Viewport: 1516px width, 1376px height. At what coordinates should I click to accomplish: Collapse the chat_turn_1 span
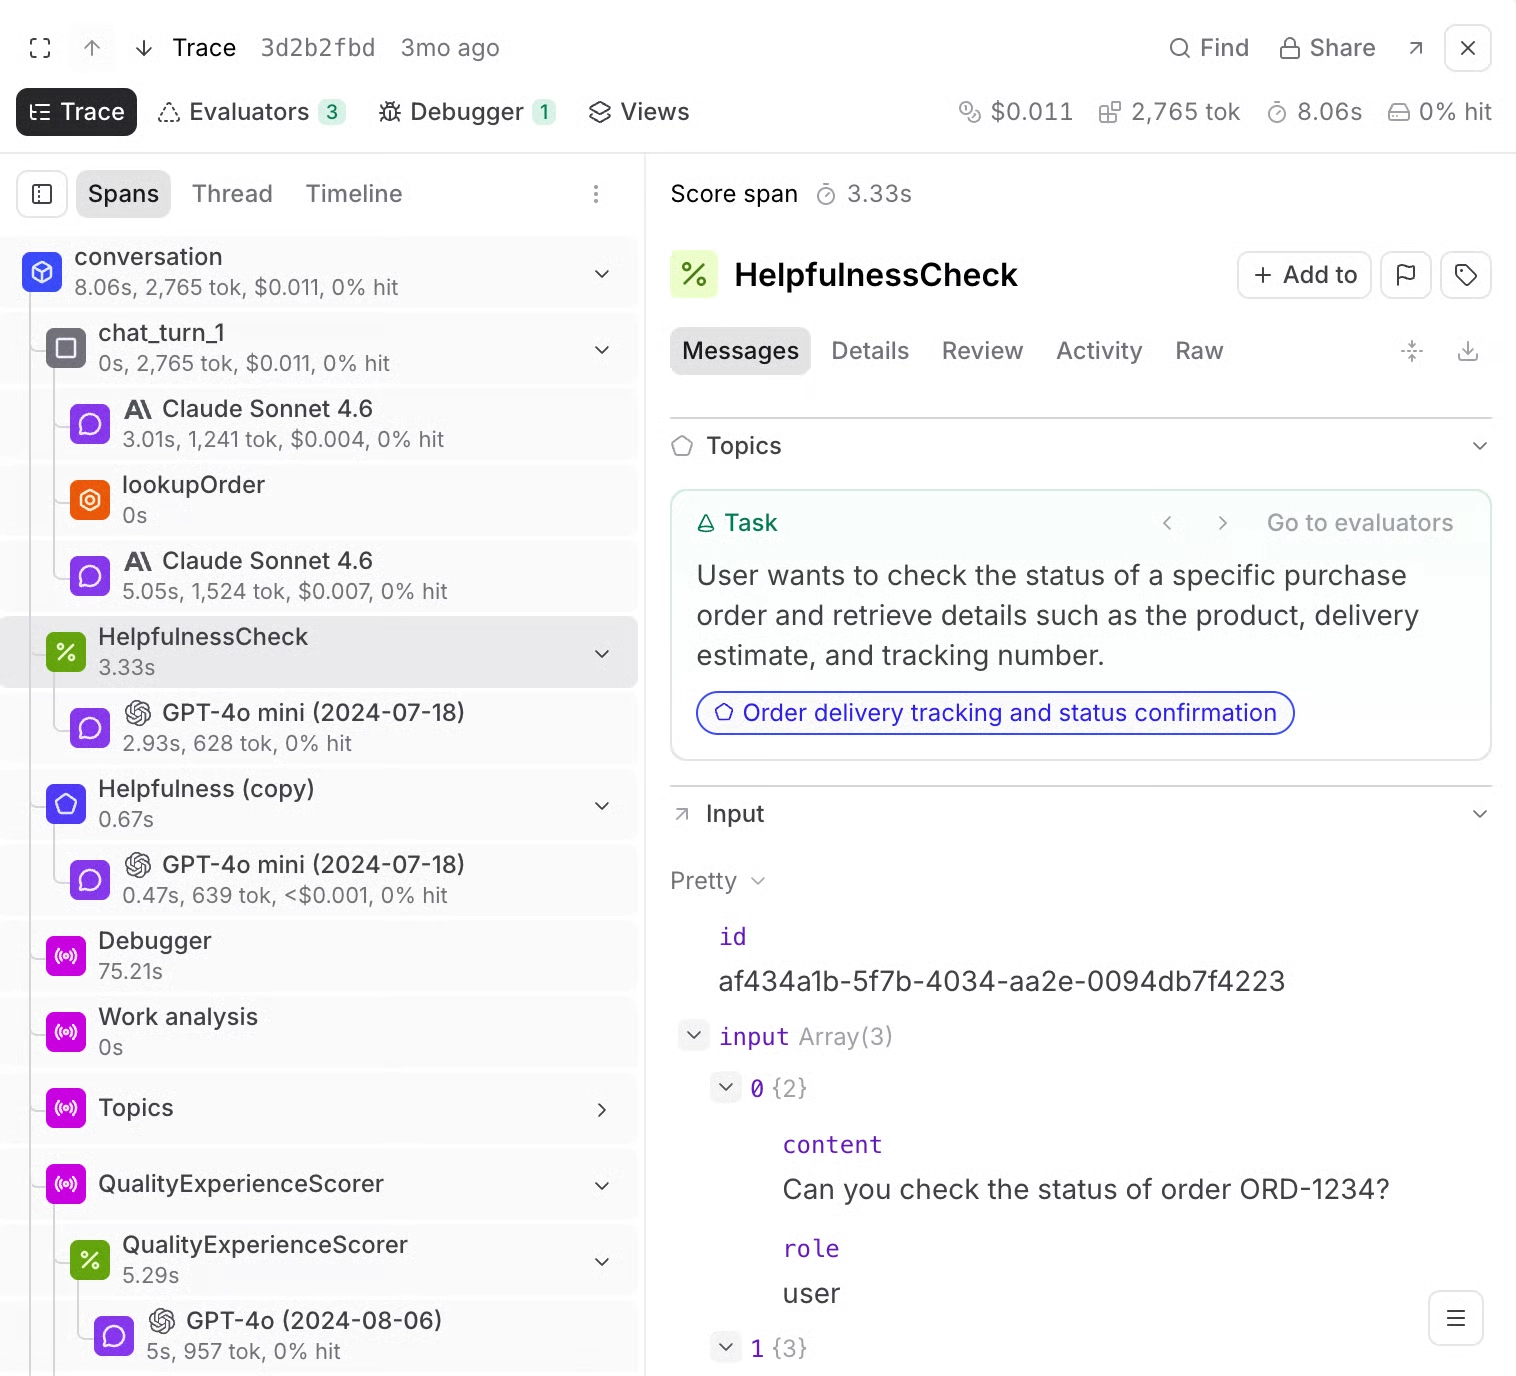602,350
